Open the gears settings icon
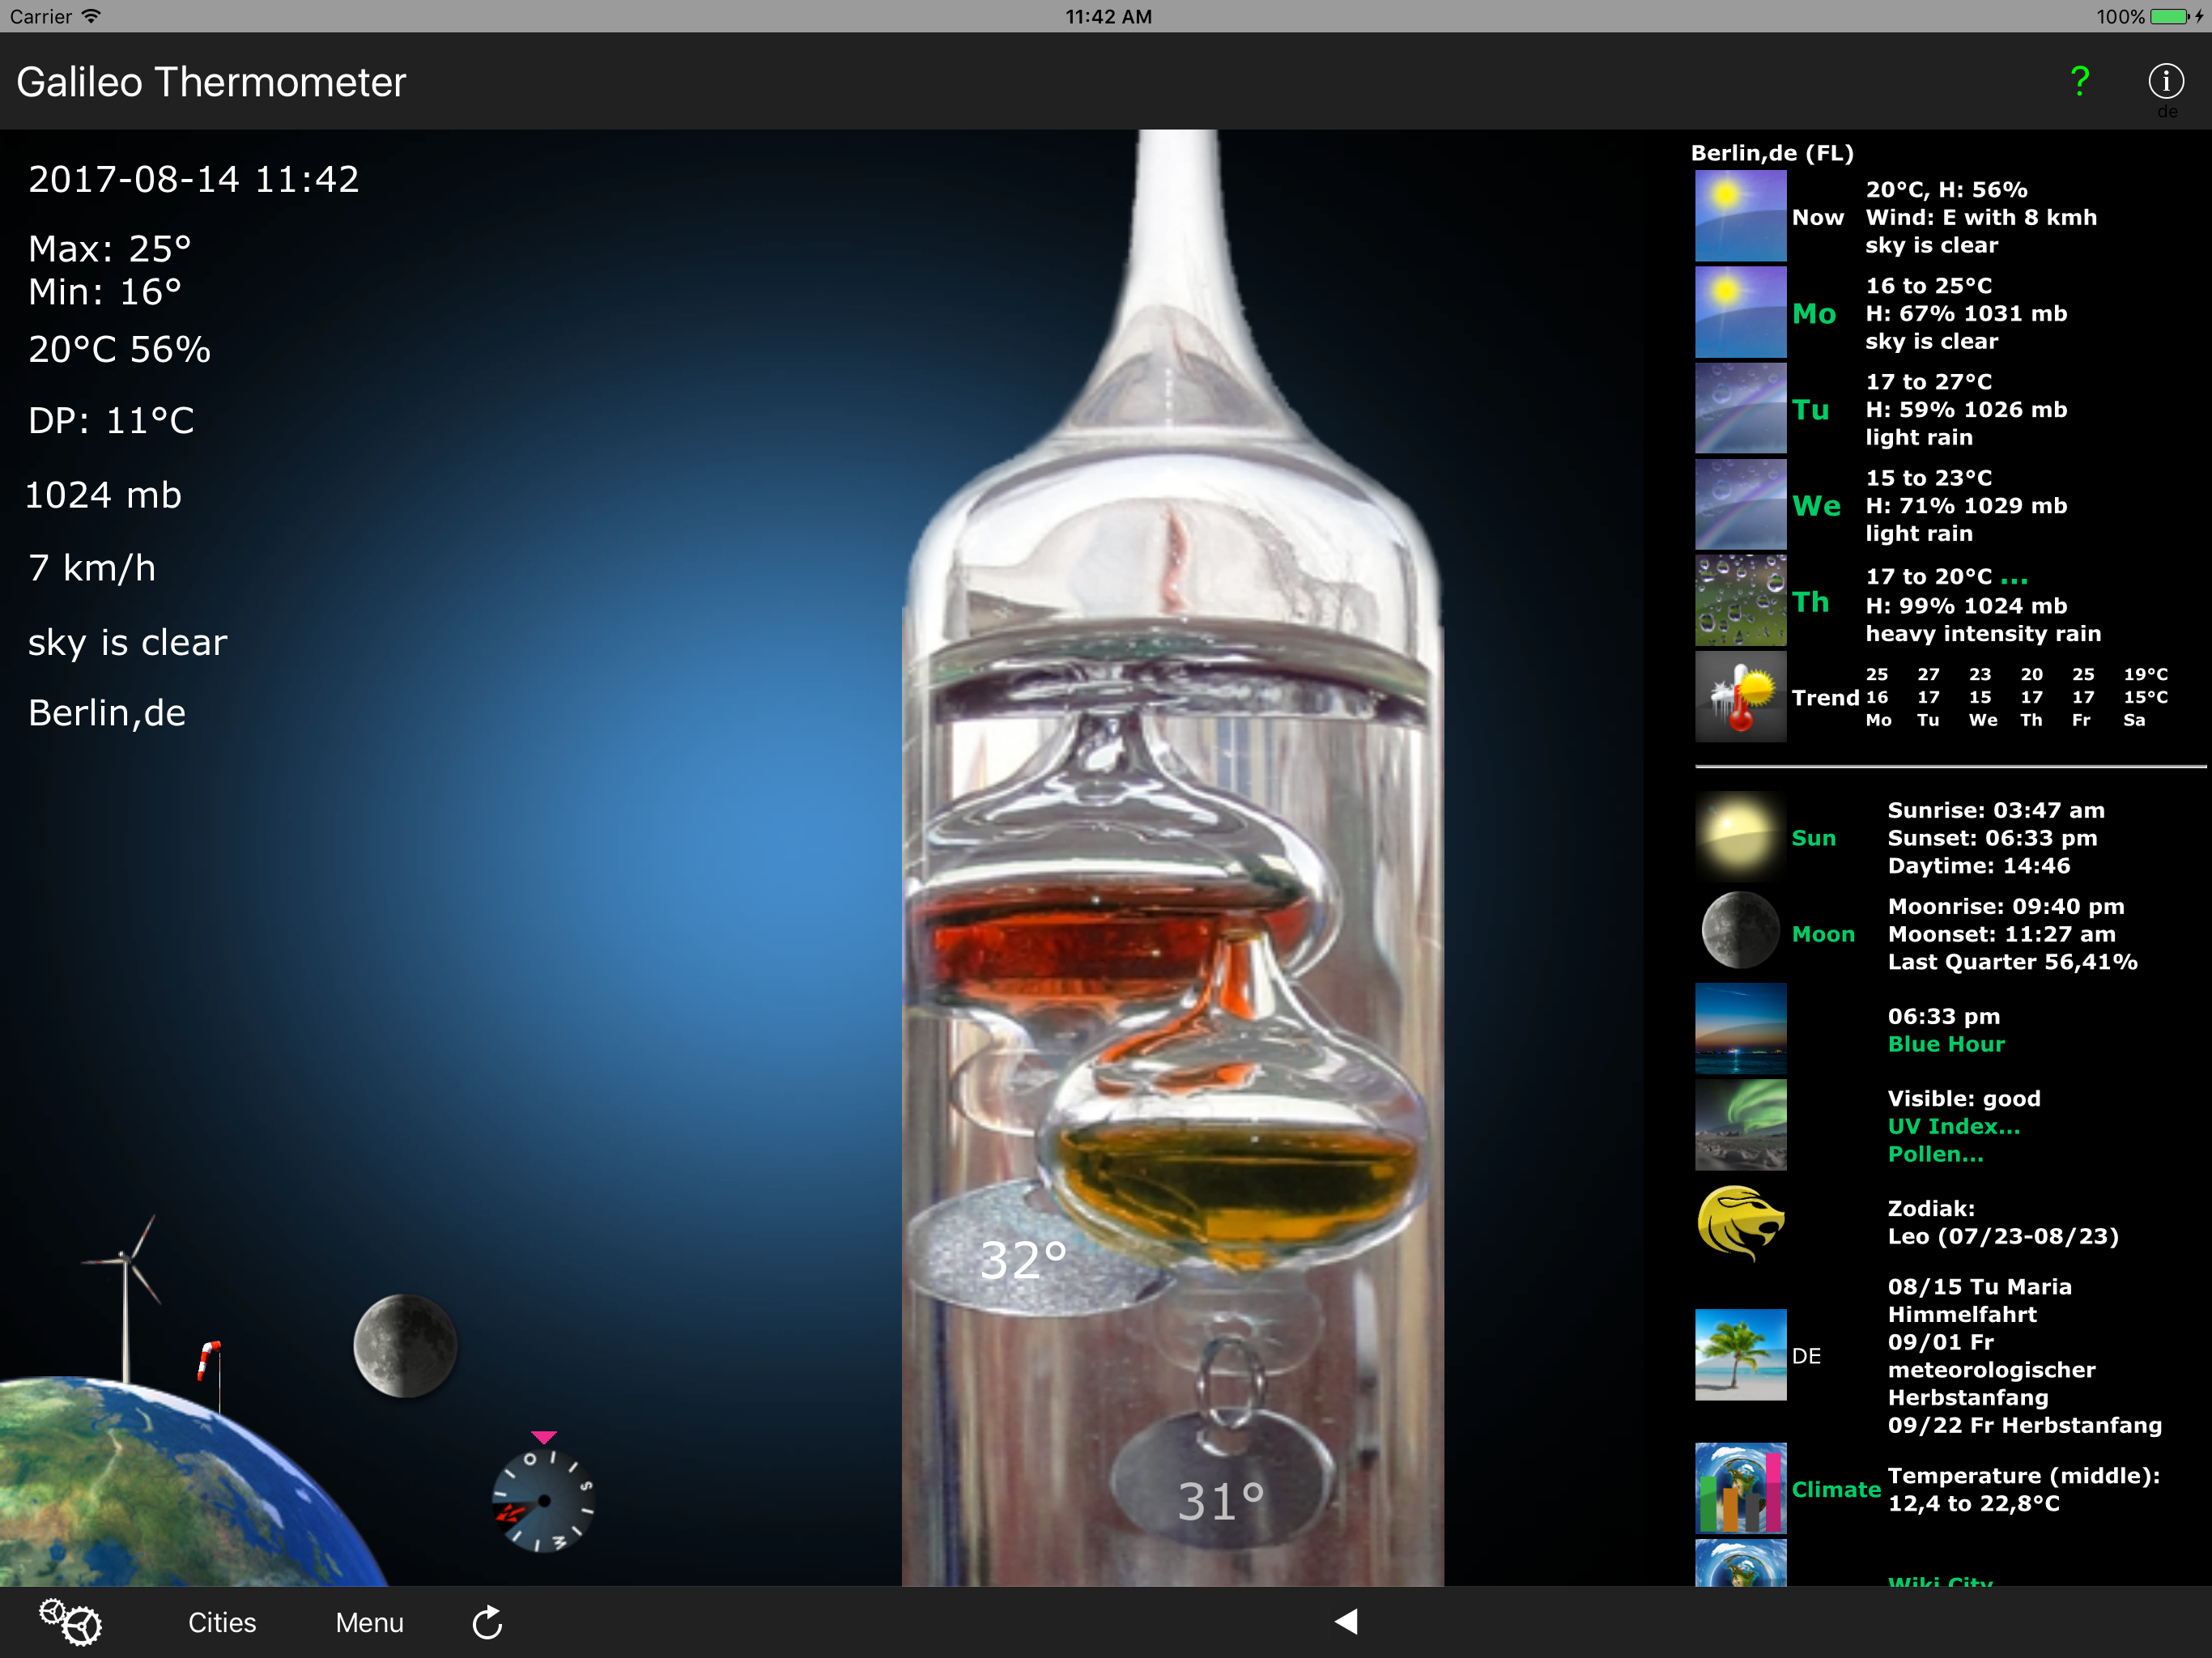Image resolution: width=2212 pixels, height=1658 pixels. (x=70, y=1621)
